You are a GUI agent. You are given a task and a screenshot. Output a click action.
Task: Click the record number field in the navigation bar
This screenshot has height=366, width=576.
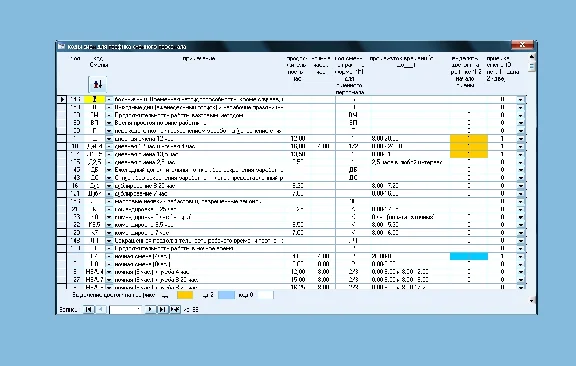coord(125,309)
